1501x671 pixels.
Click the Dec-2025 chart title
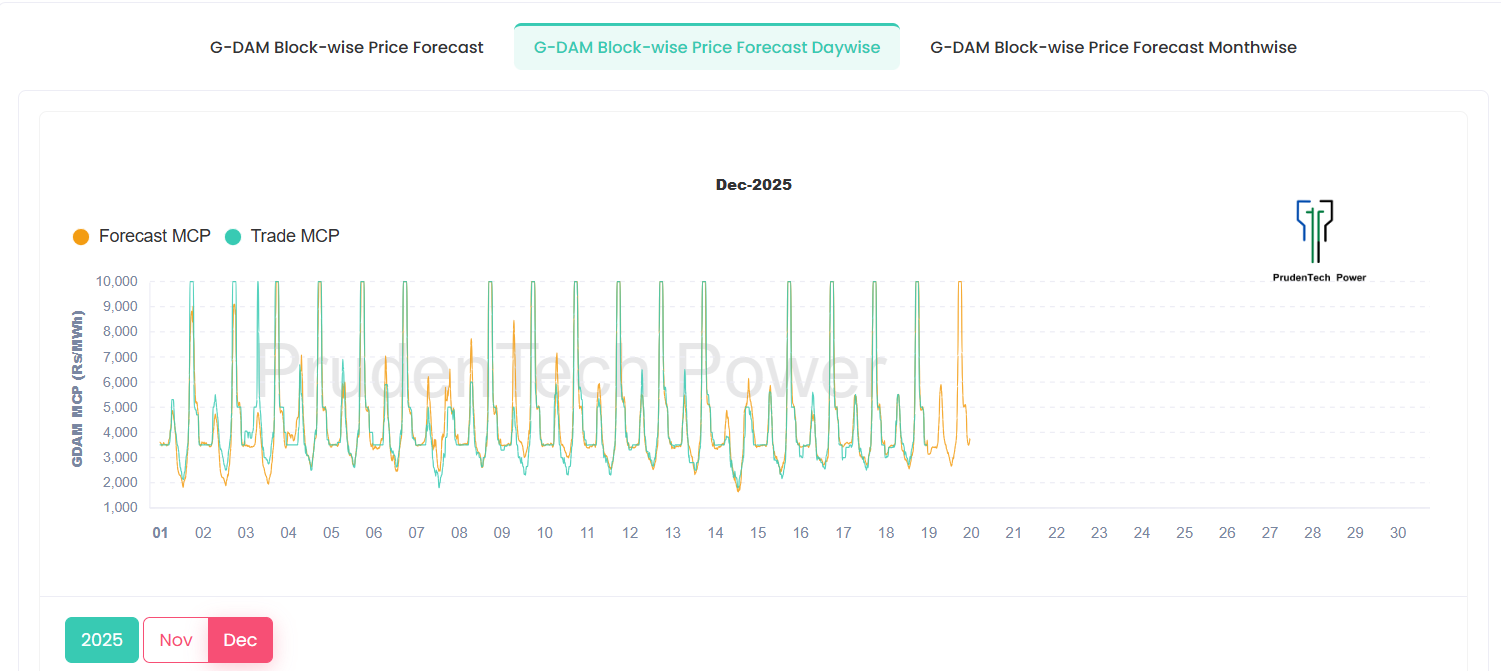coord(753,184)
